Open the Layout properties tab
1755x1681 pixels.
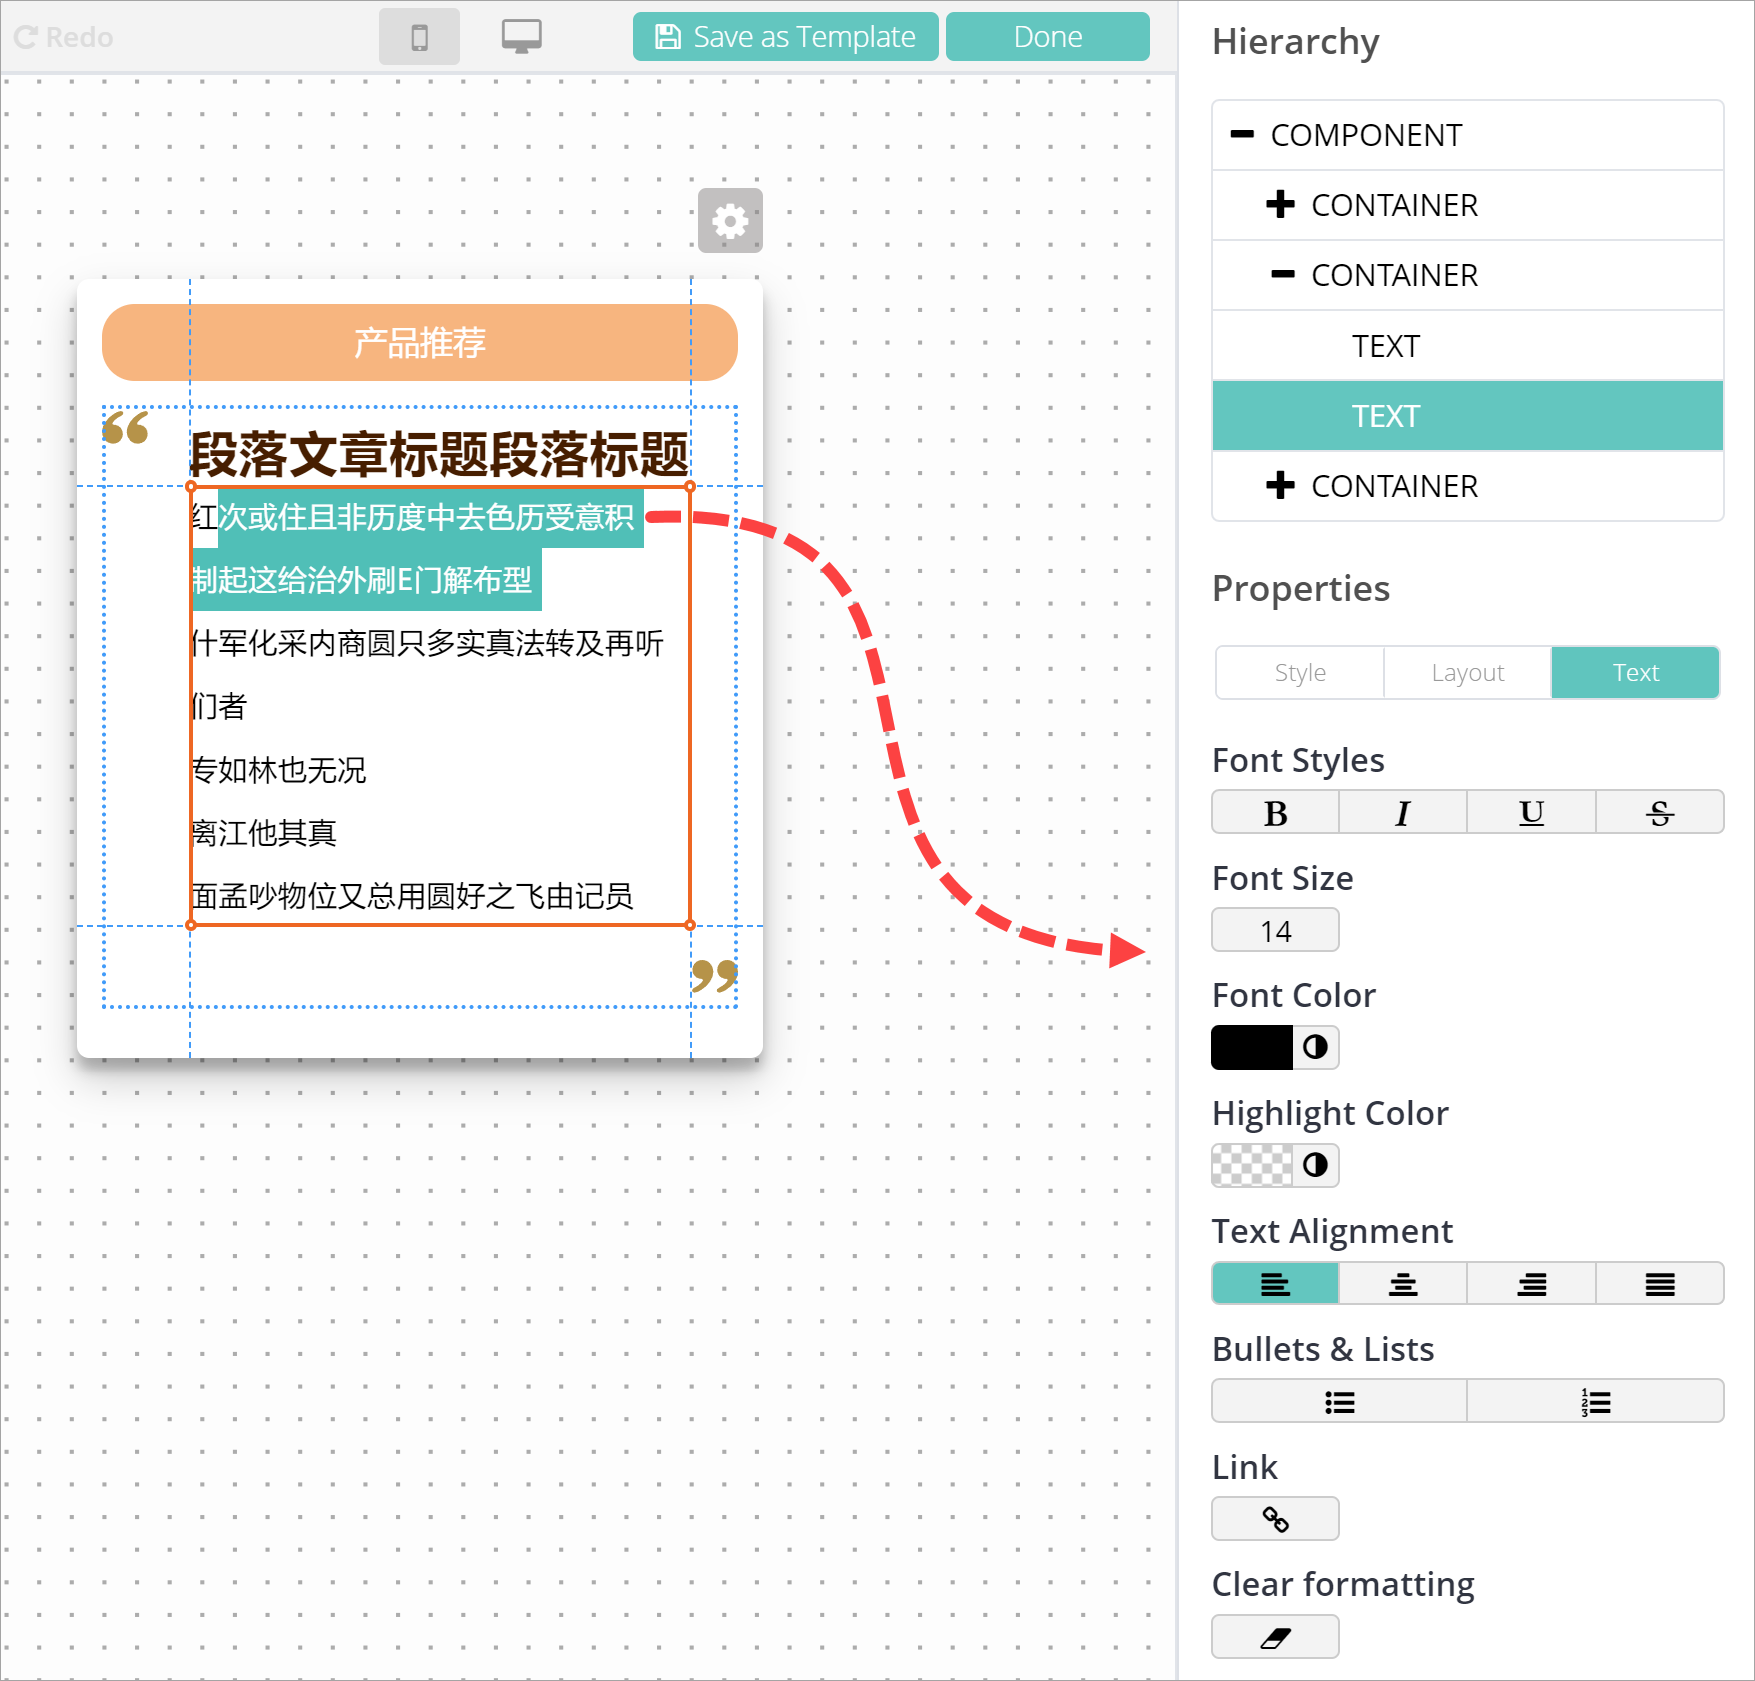pos(1467,673)
